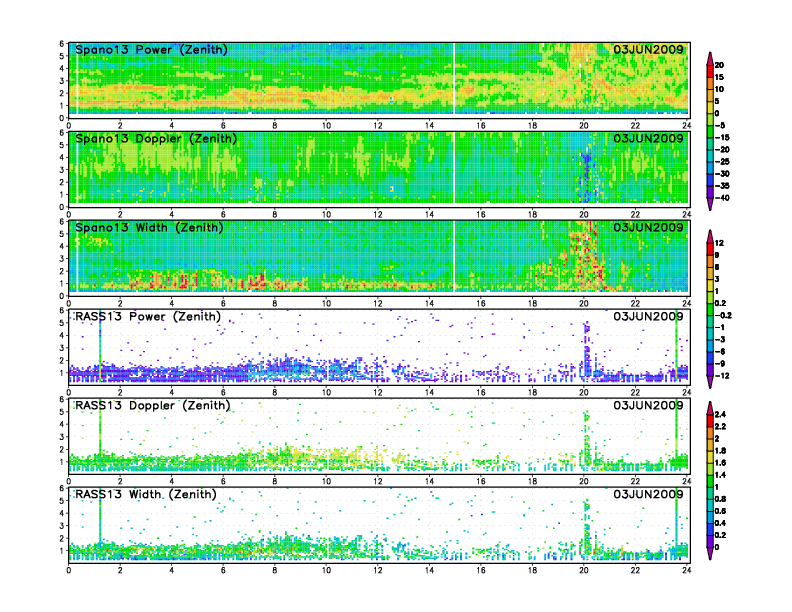Click the 'Spano13 Power (Zenith)' panel title
The height and width of the screenshot is (612, 792).
point(152,49)
